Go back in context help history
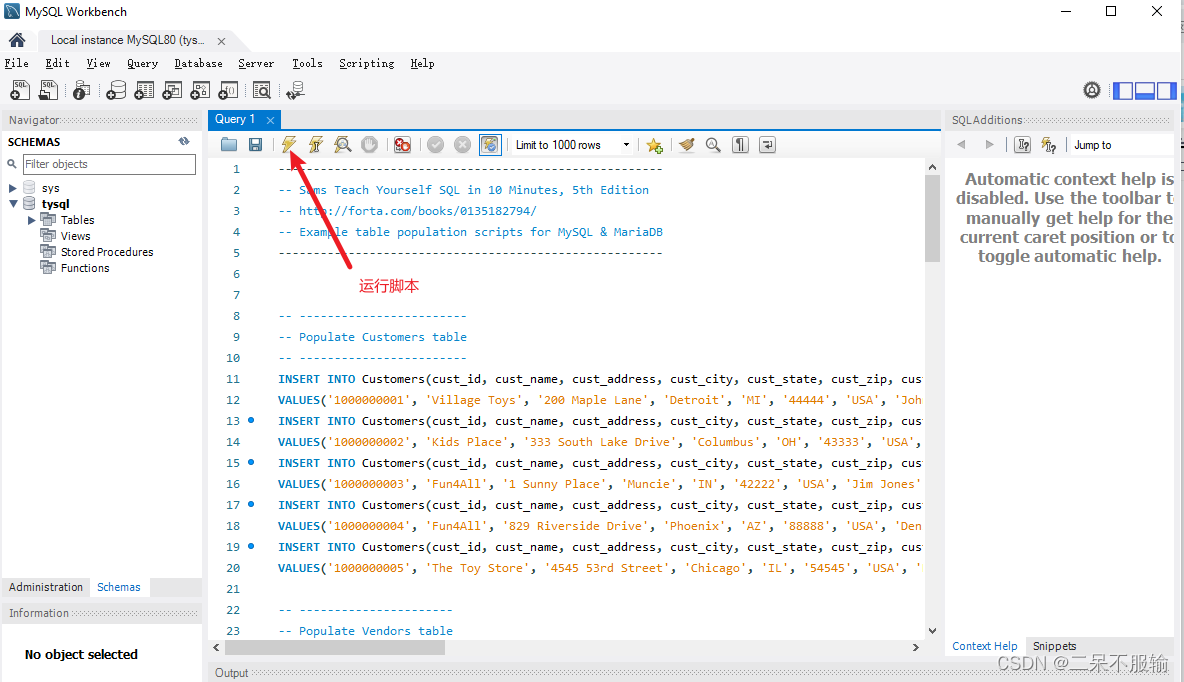The height and width of the screenshot is (682, 1184). tap(961, 144)
